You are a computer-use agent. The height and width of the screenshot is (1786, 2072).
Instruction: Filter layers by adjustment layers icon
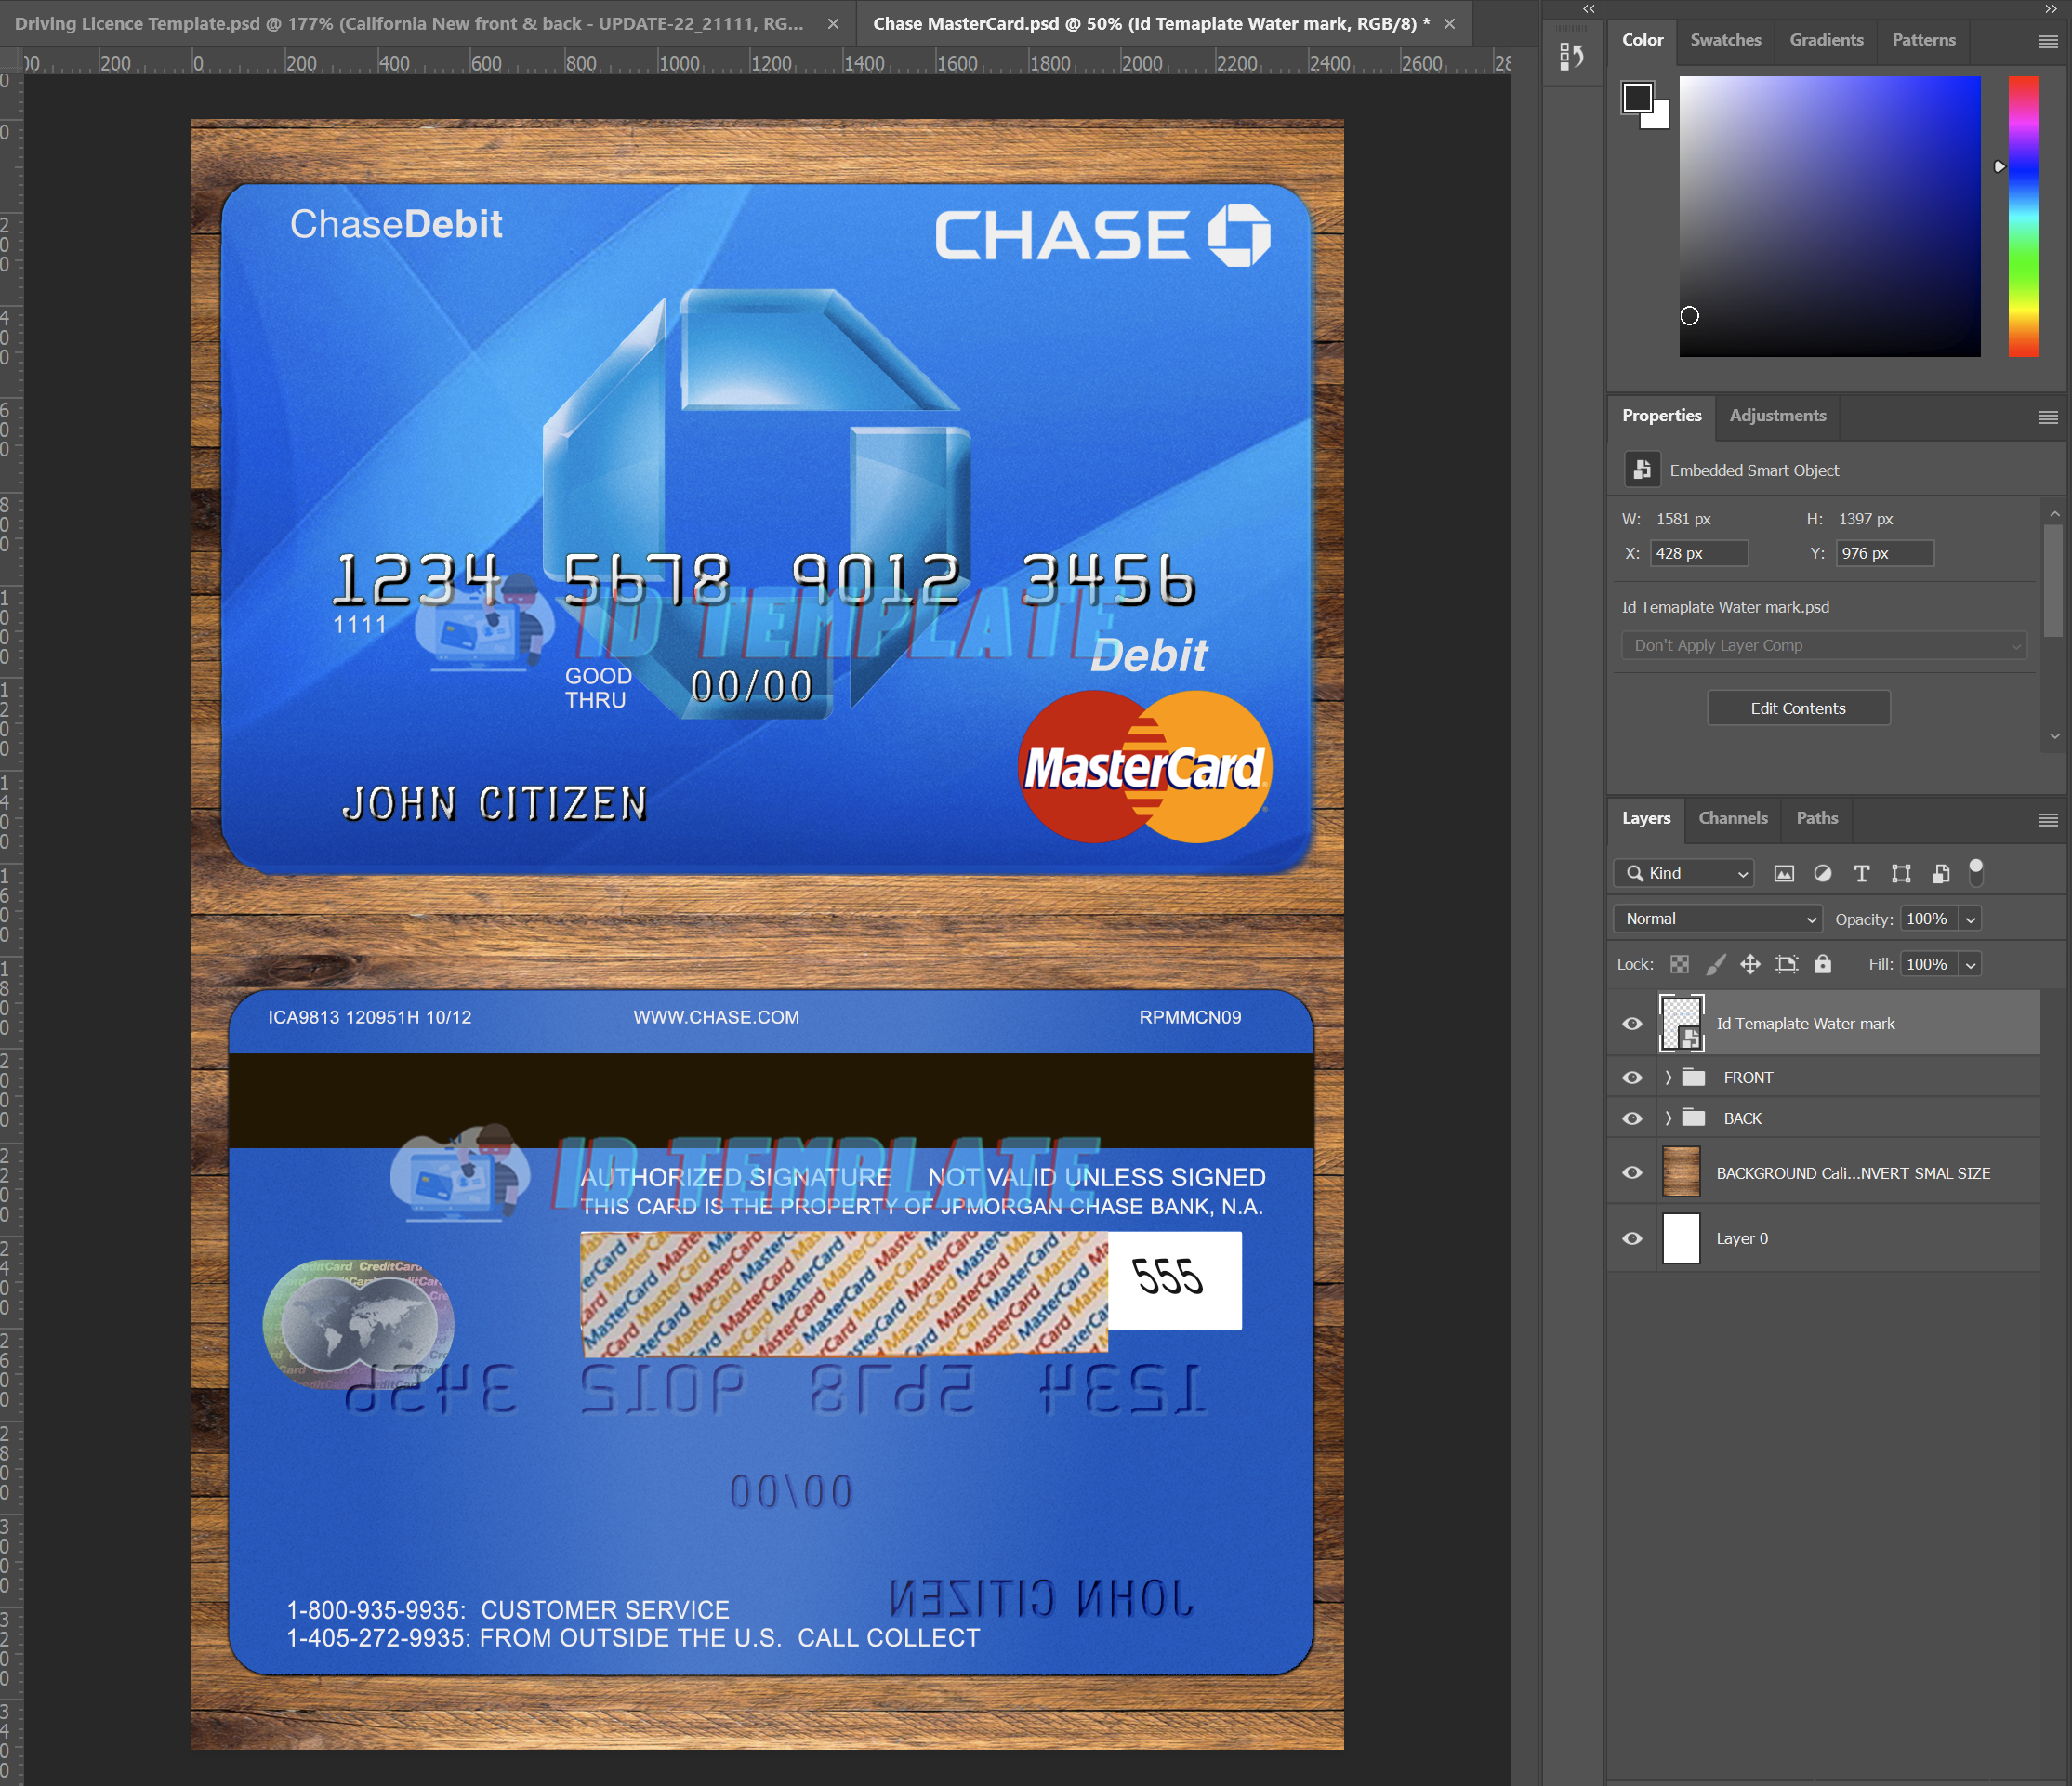tap(1822, 873)
